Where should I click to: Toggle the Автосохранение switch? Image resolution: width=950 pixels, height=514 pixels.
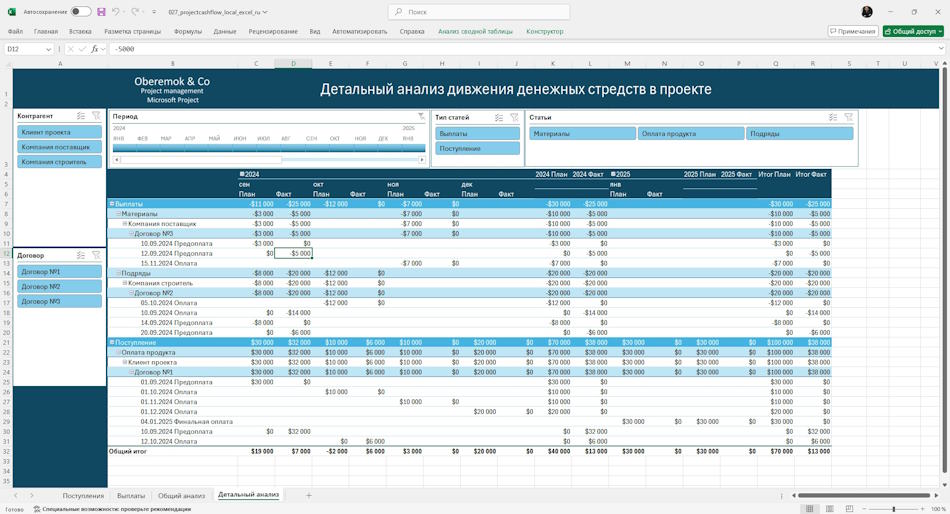pos(81,12)
